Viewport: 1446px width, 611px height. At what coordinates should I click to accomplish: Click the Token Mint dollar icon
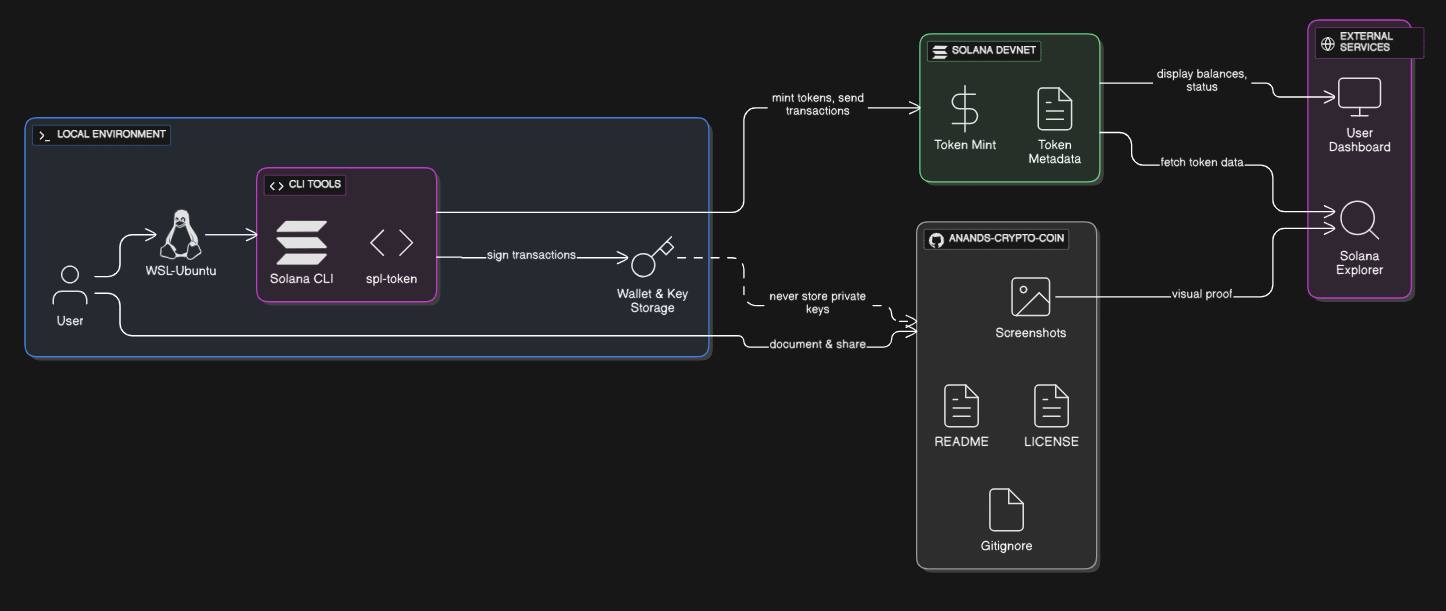tap(965, 109)
